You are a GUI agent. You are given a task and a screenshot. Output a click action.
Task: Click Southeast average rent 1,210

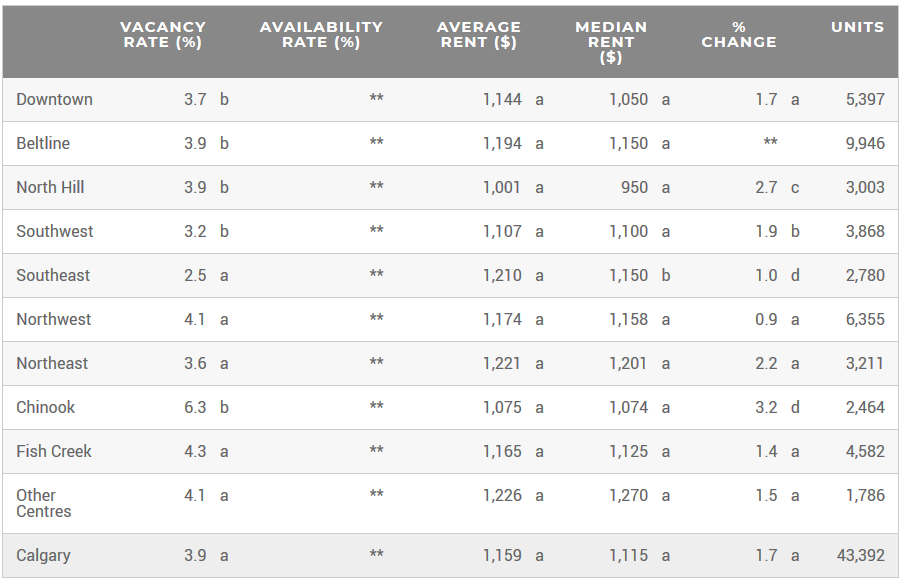(502, 275)
